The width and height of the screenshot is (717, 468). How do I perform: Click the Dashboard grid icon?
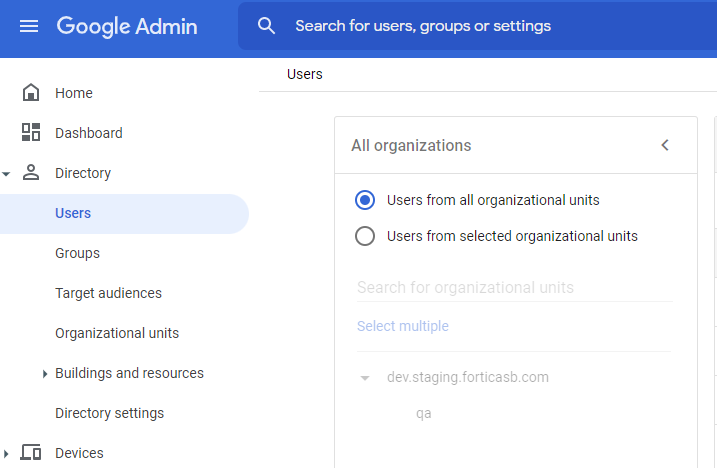(31, 133)
